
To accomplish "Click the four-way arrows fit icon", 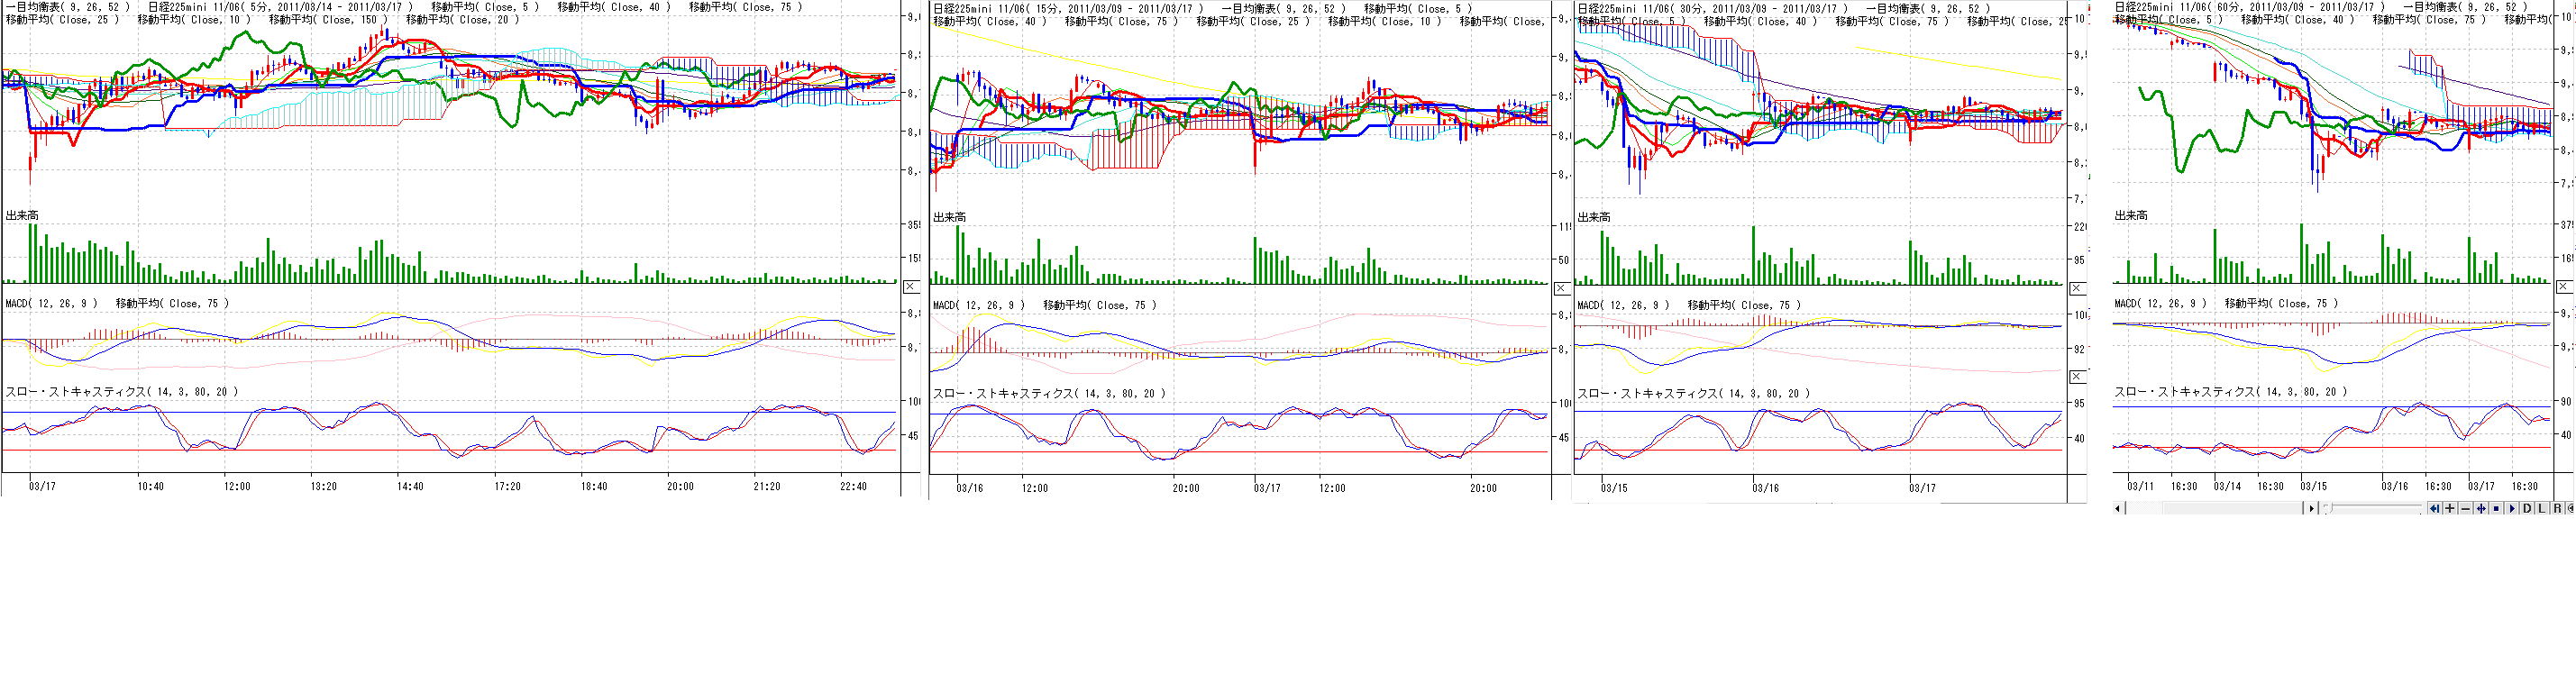I will point(2481,509).
